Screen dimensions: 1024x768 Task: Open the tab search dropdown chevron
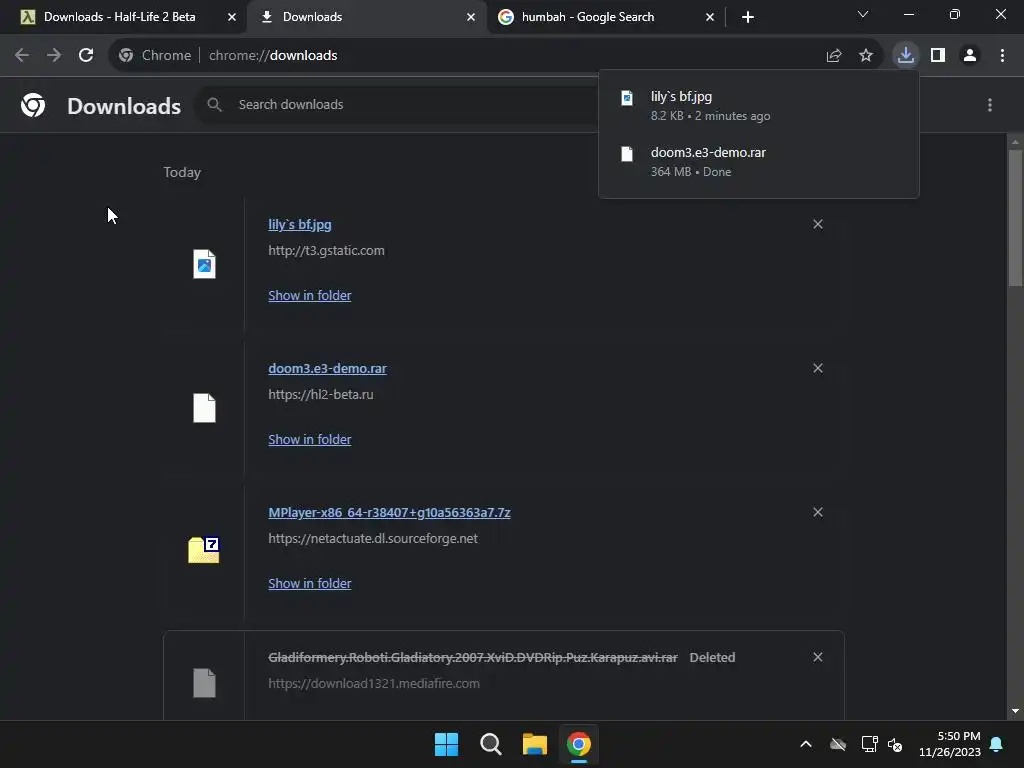pos(863,14)
